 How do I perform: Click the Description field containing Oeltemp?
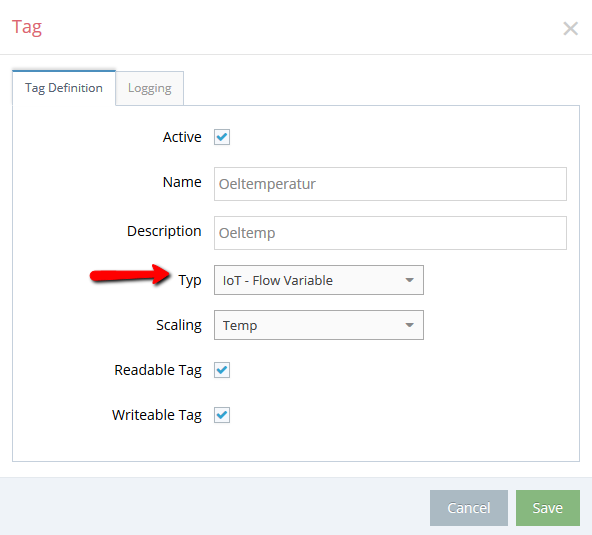click(x=390, y=233)
